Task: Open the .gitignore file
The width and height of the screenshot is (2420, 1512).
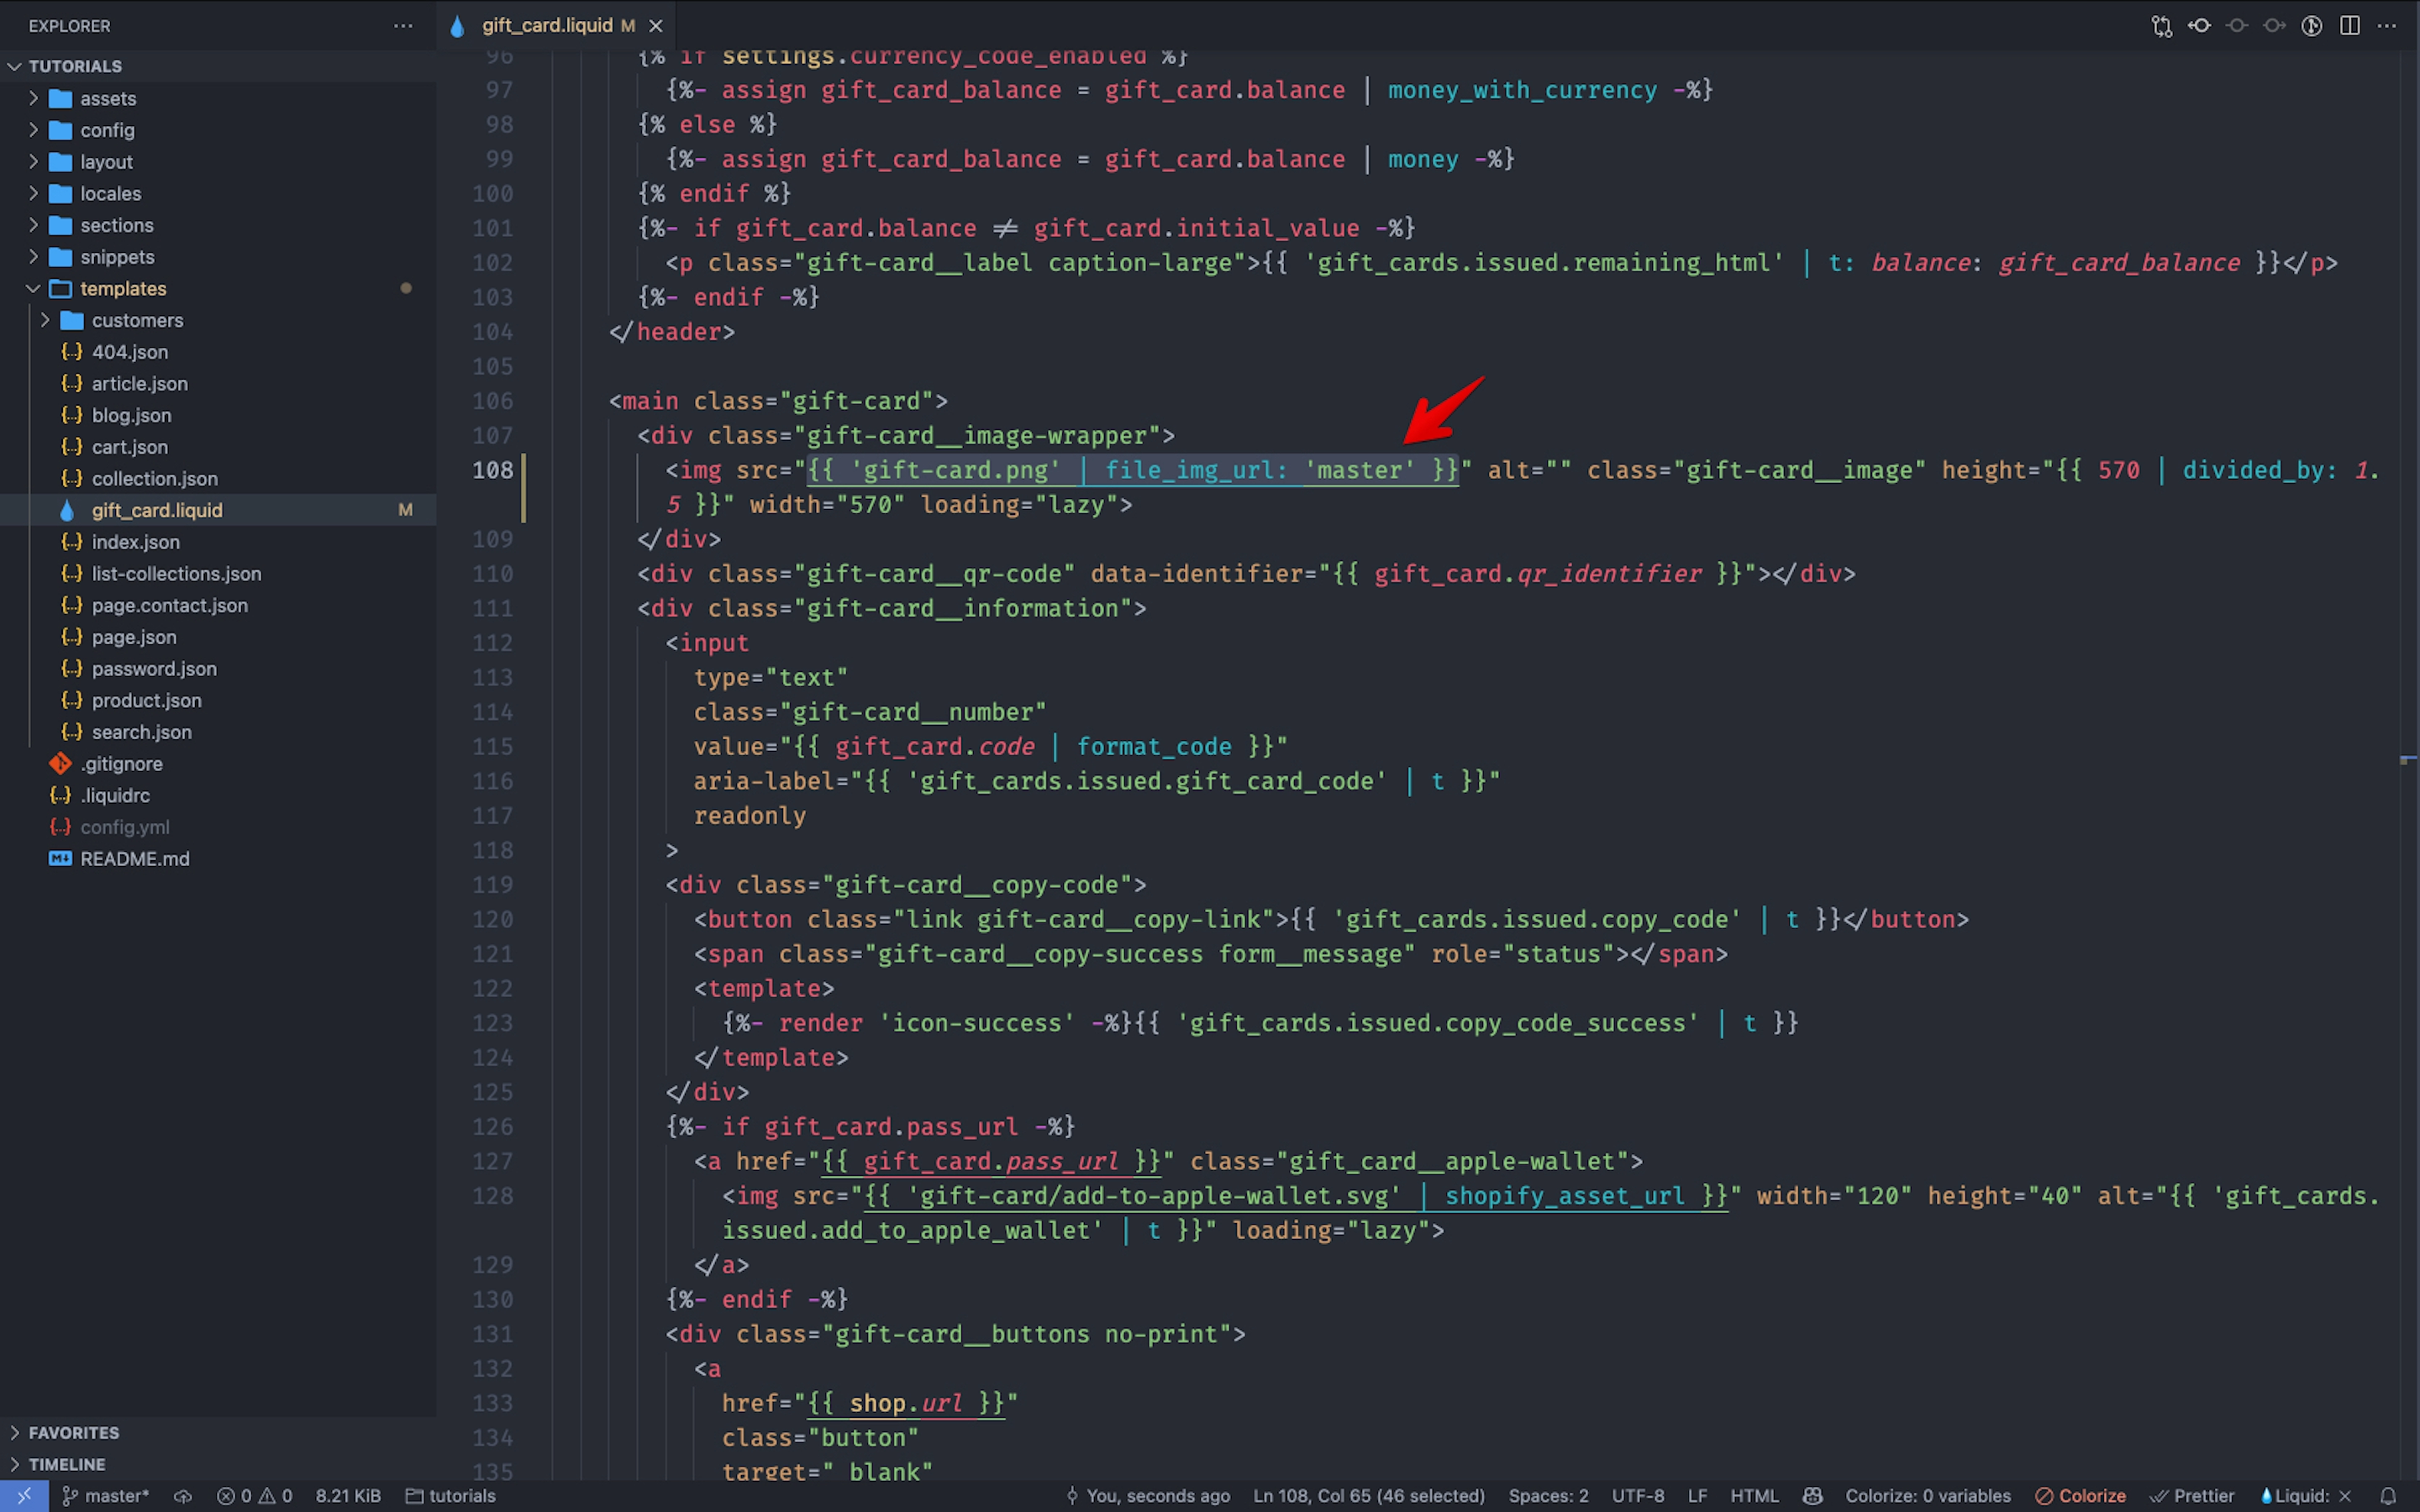Action: (x=218, y=763)
